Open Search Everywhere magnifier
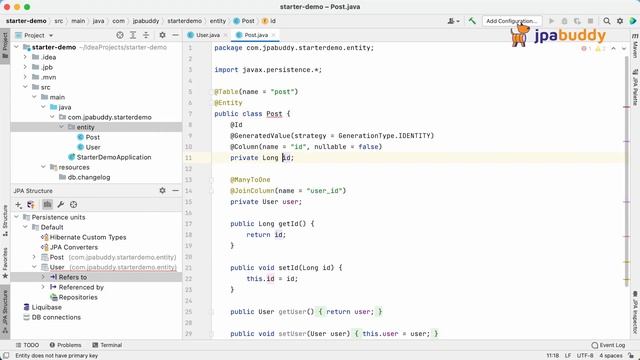This screenshot has height=360, width=640. 607,21
